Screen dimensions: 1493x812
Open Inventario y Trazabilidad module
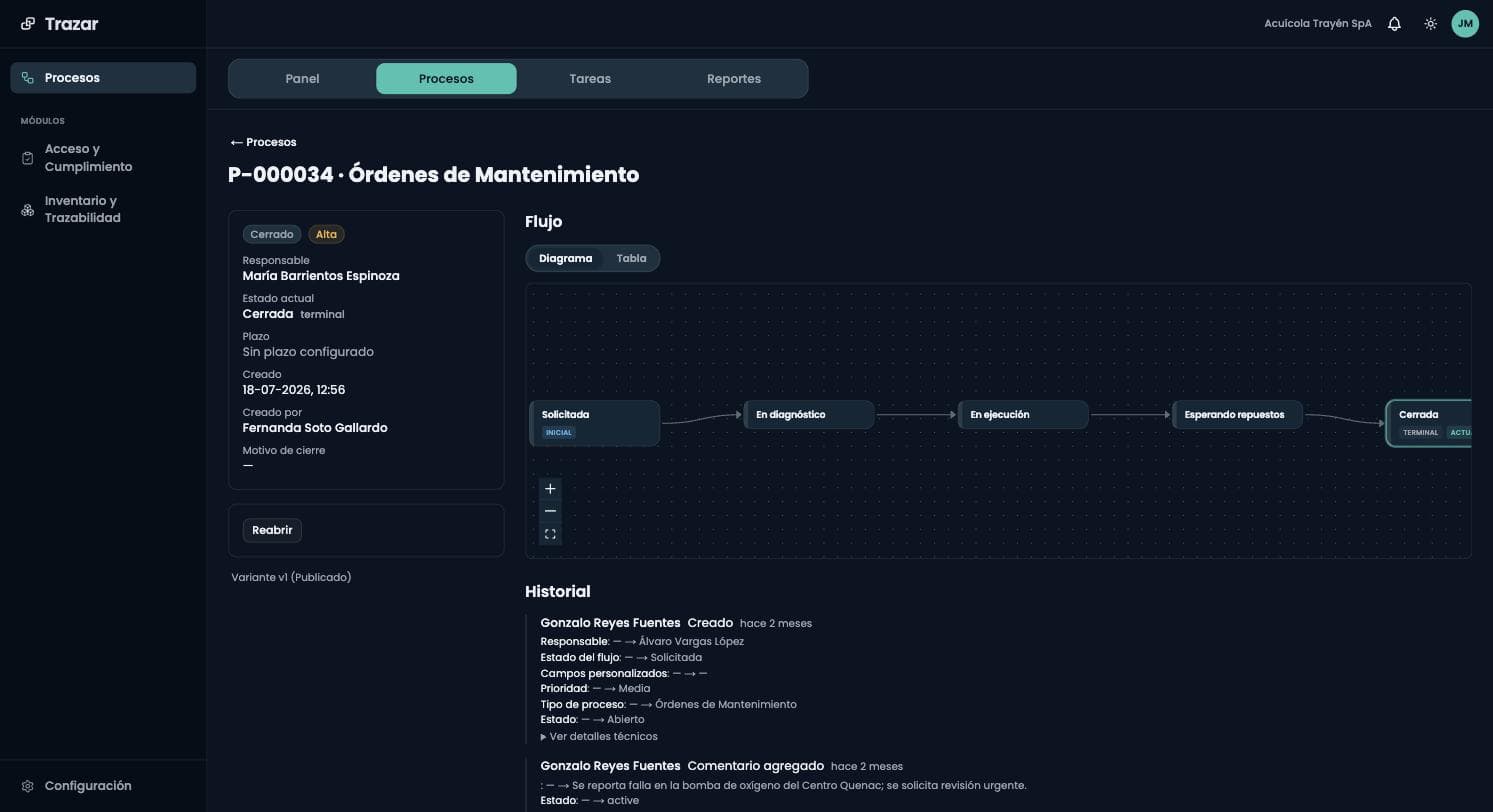tap(103, 210)
